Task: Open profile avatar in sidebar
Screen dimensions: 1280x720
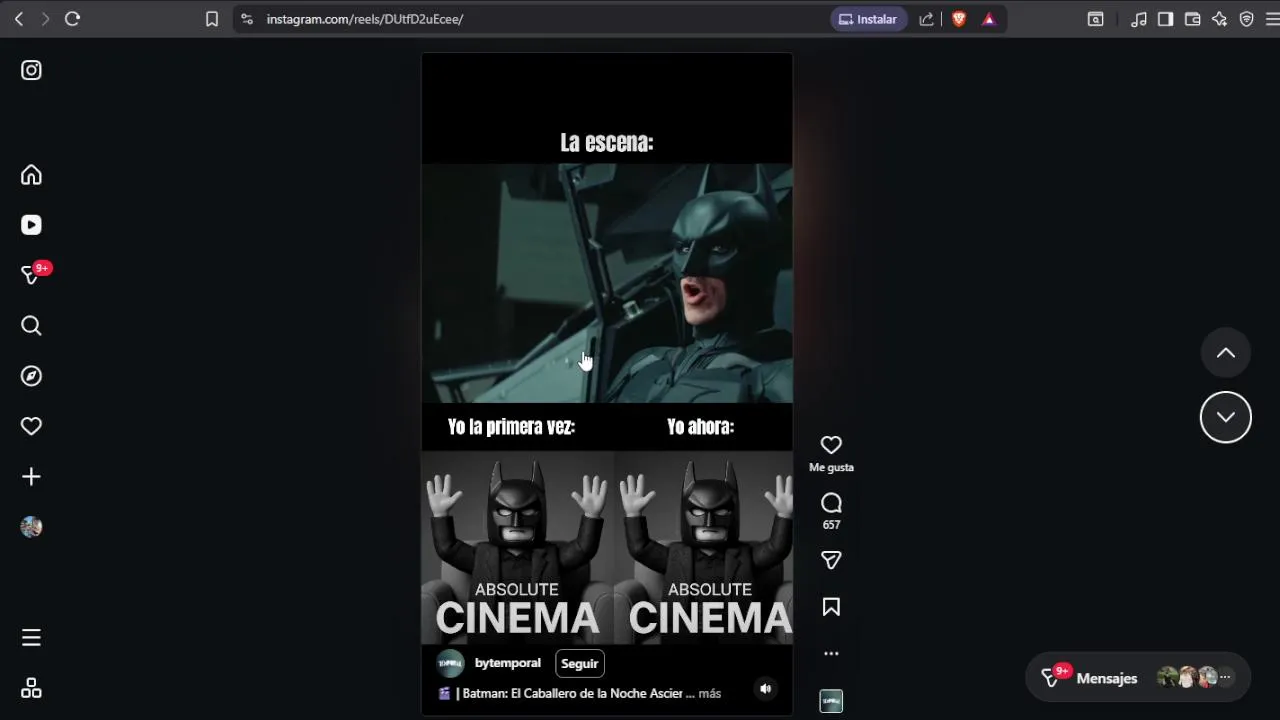Action: click(31, 527)
